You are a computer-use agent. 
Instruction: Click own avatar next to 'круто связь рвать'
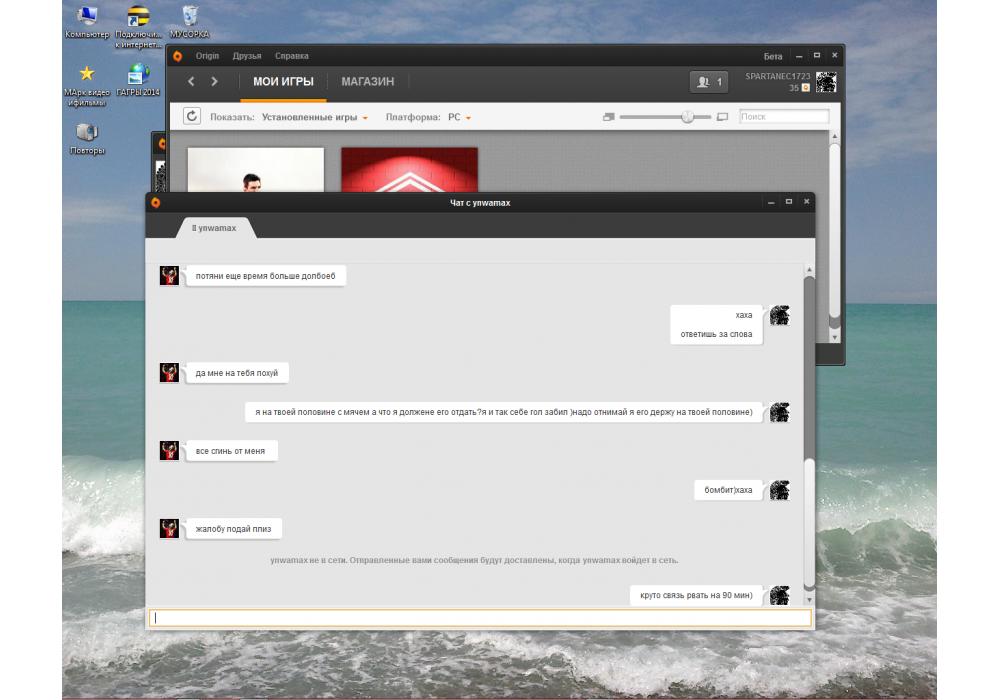[779, 595]
